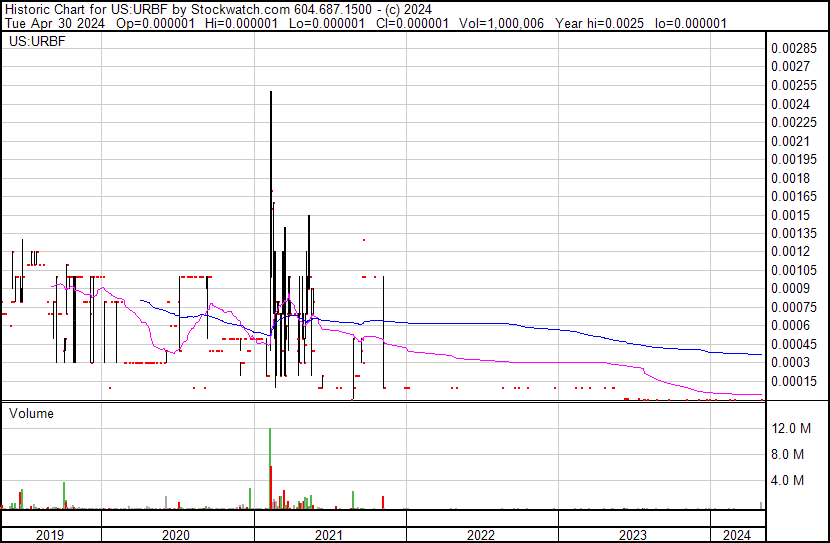Screen dimensions: 830x543
Task: Click the Volume panel label
Action: pos(32,413)
